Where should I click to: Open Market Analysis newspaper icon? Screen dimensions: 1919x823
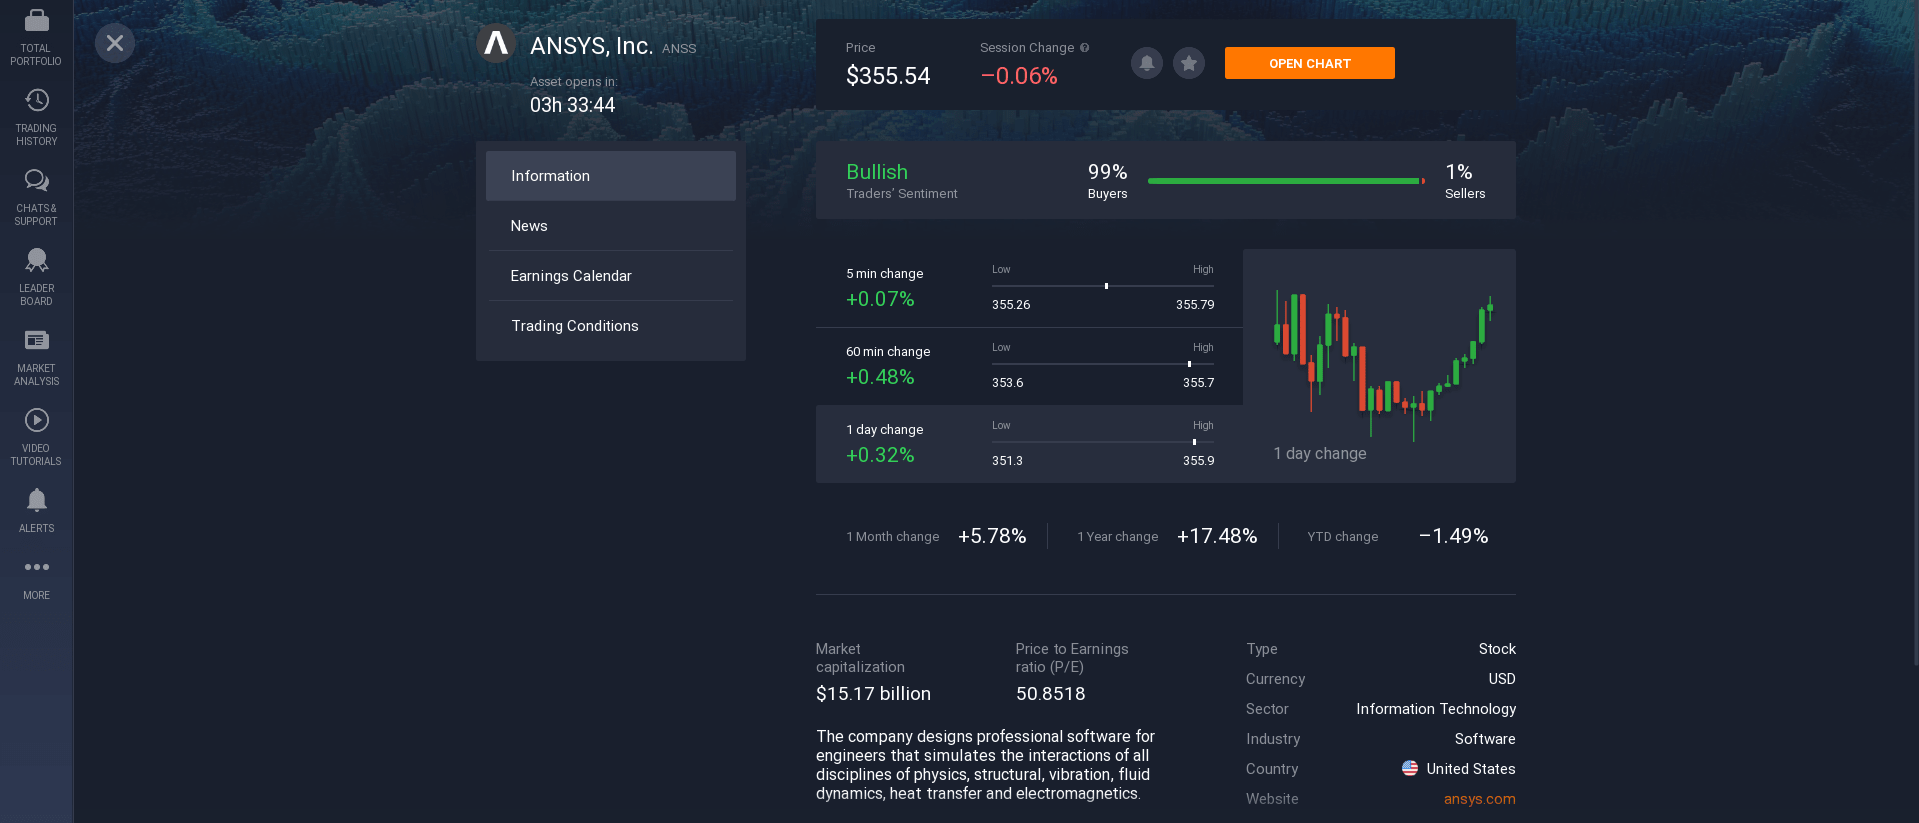[36, 340]
